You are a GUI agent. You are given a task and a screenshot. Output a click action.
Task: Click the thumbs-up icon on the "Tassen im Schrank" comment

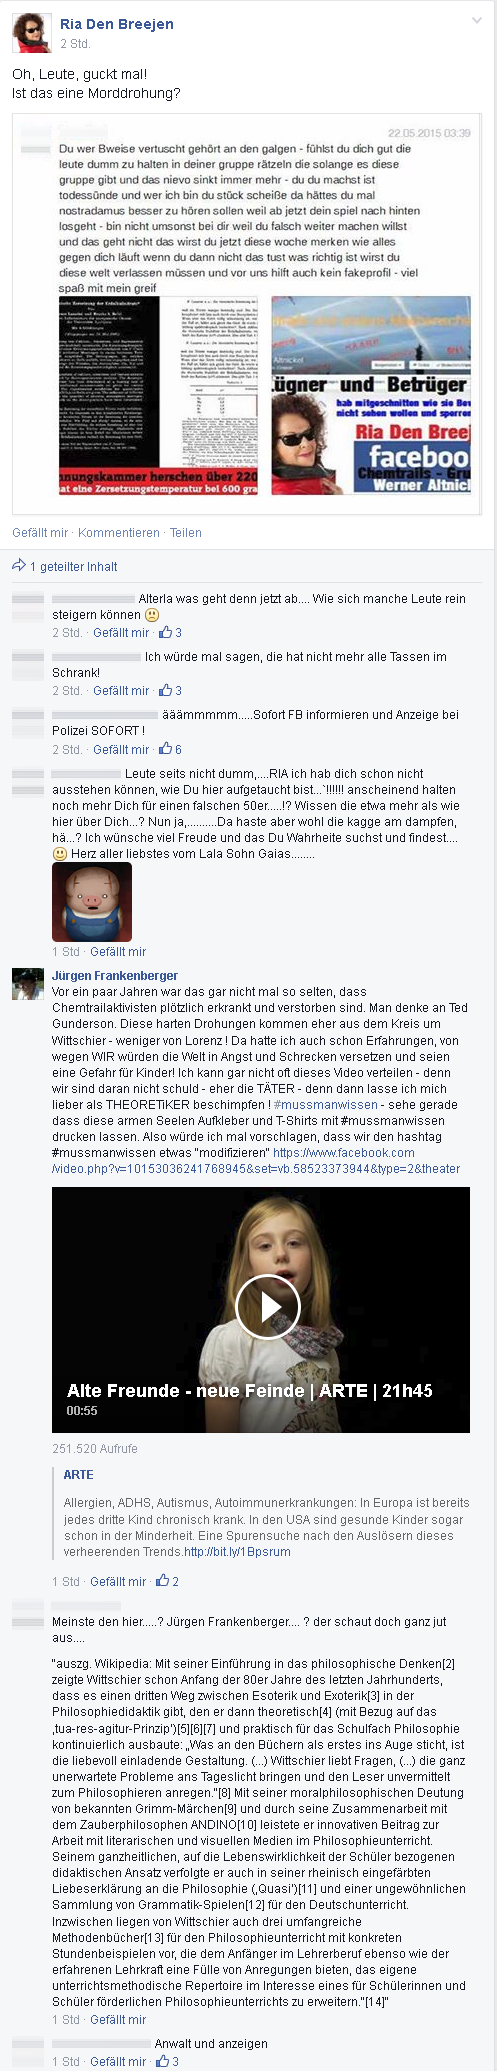click(166, 690)
